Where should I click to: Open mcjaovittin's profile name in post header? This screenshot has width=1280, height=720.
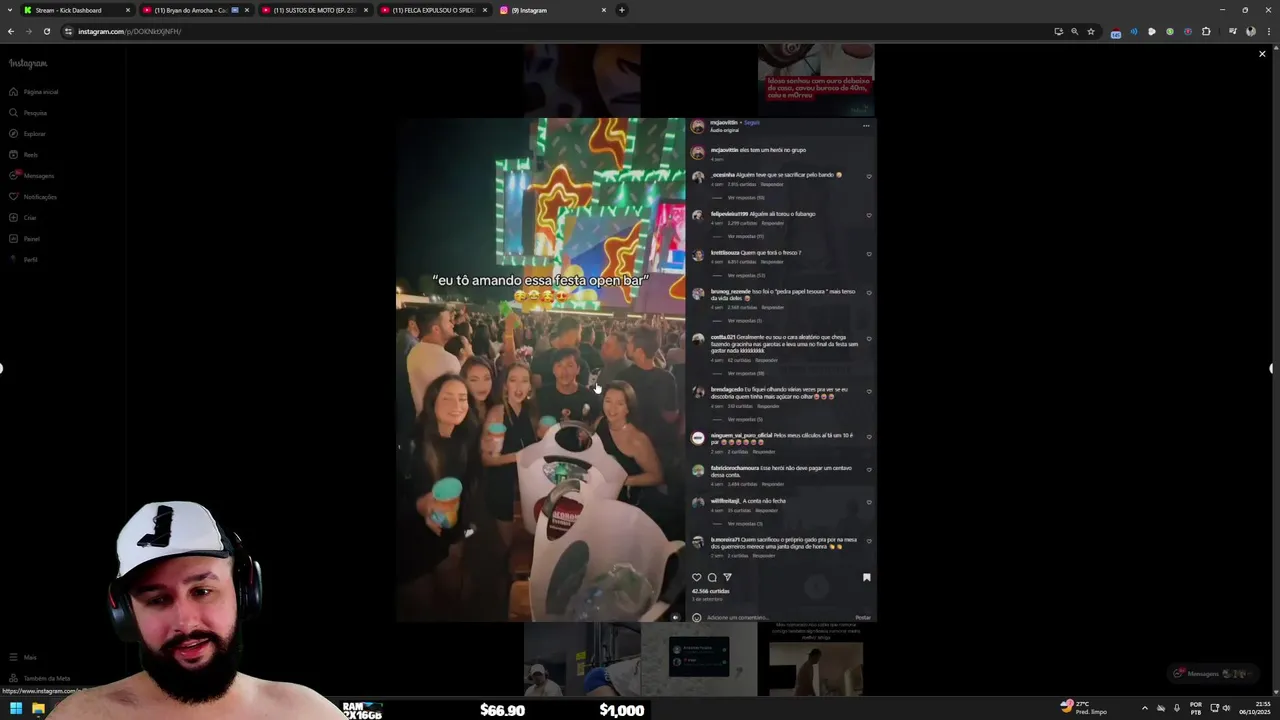(724, 122)
